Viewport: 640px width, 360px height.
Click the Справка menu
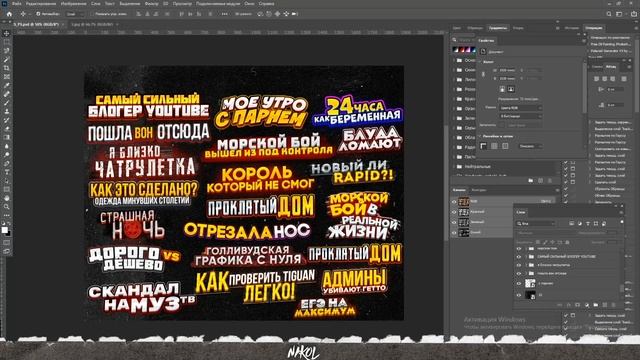267,4
